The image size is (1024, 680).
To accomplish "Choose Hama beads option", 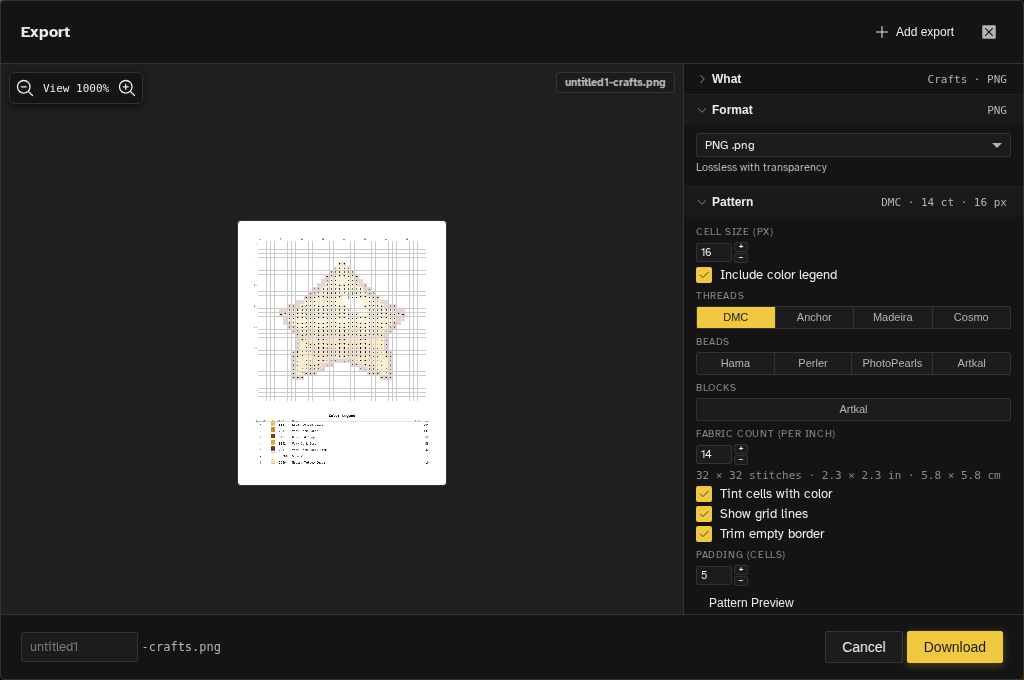I will [x=735, y=363].
